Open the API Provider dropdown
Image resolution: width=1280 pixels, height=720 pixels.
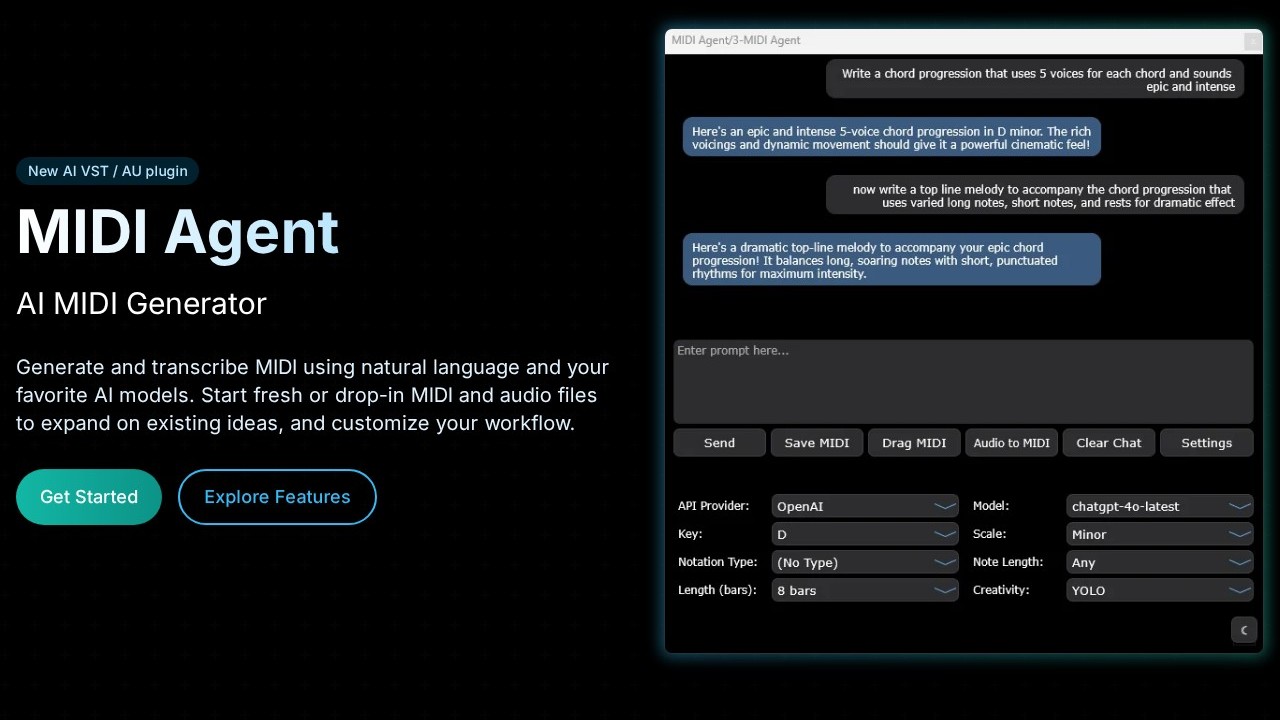tap(865, 506)
